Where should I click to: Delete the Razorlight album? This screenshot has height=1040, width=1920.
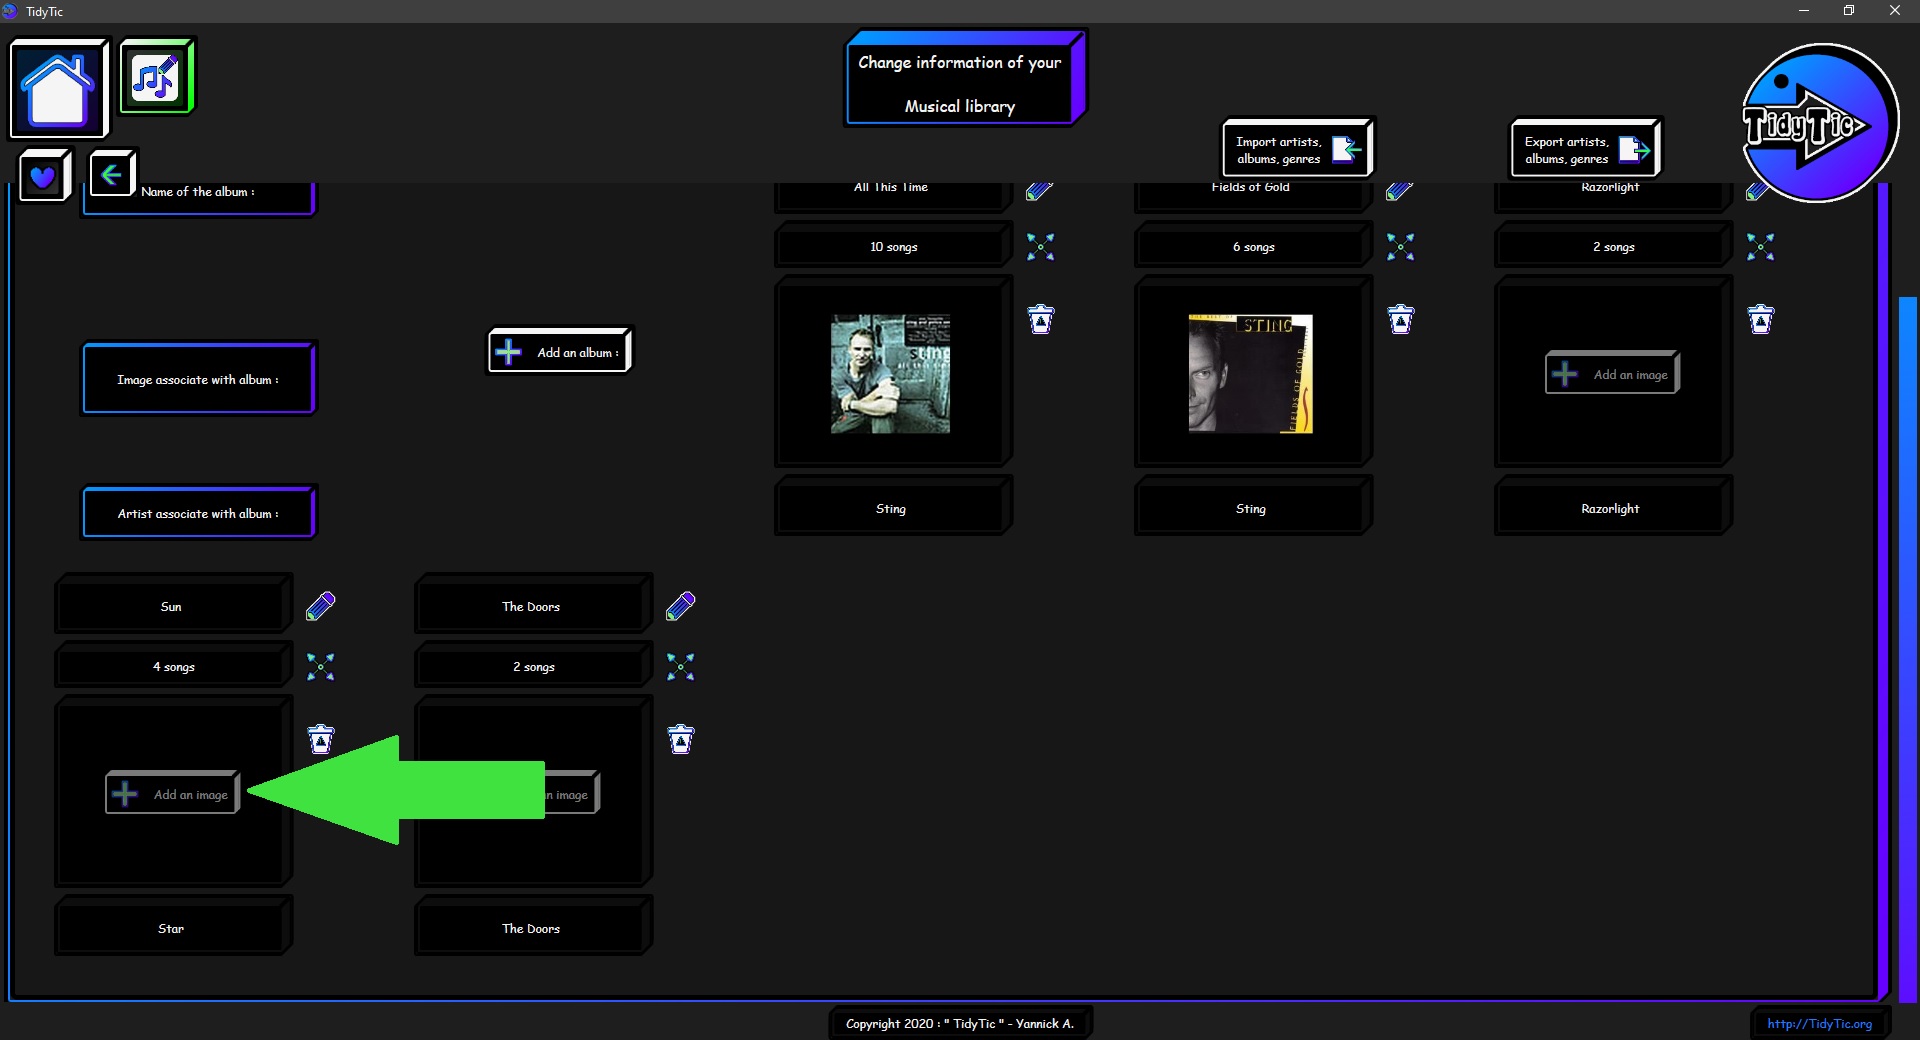[x=1761, y=319]
